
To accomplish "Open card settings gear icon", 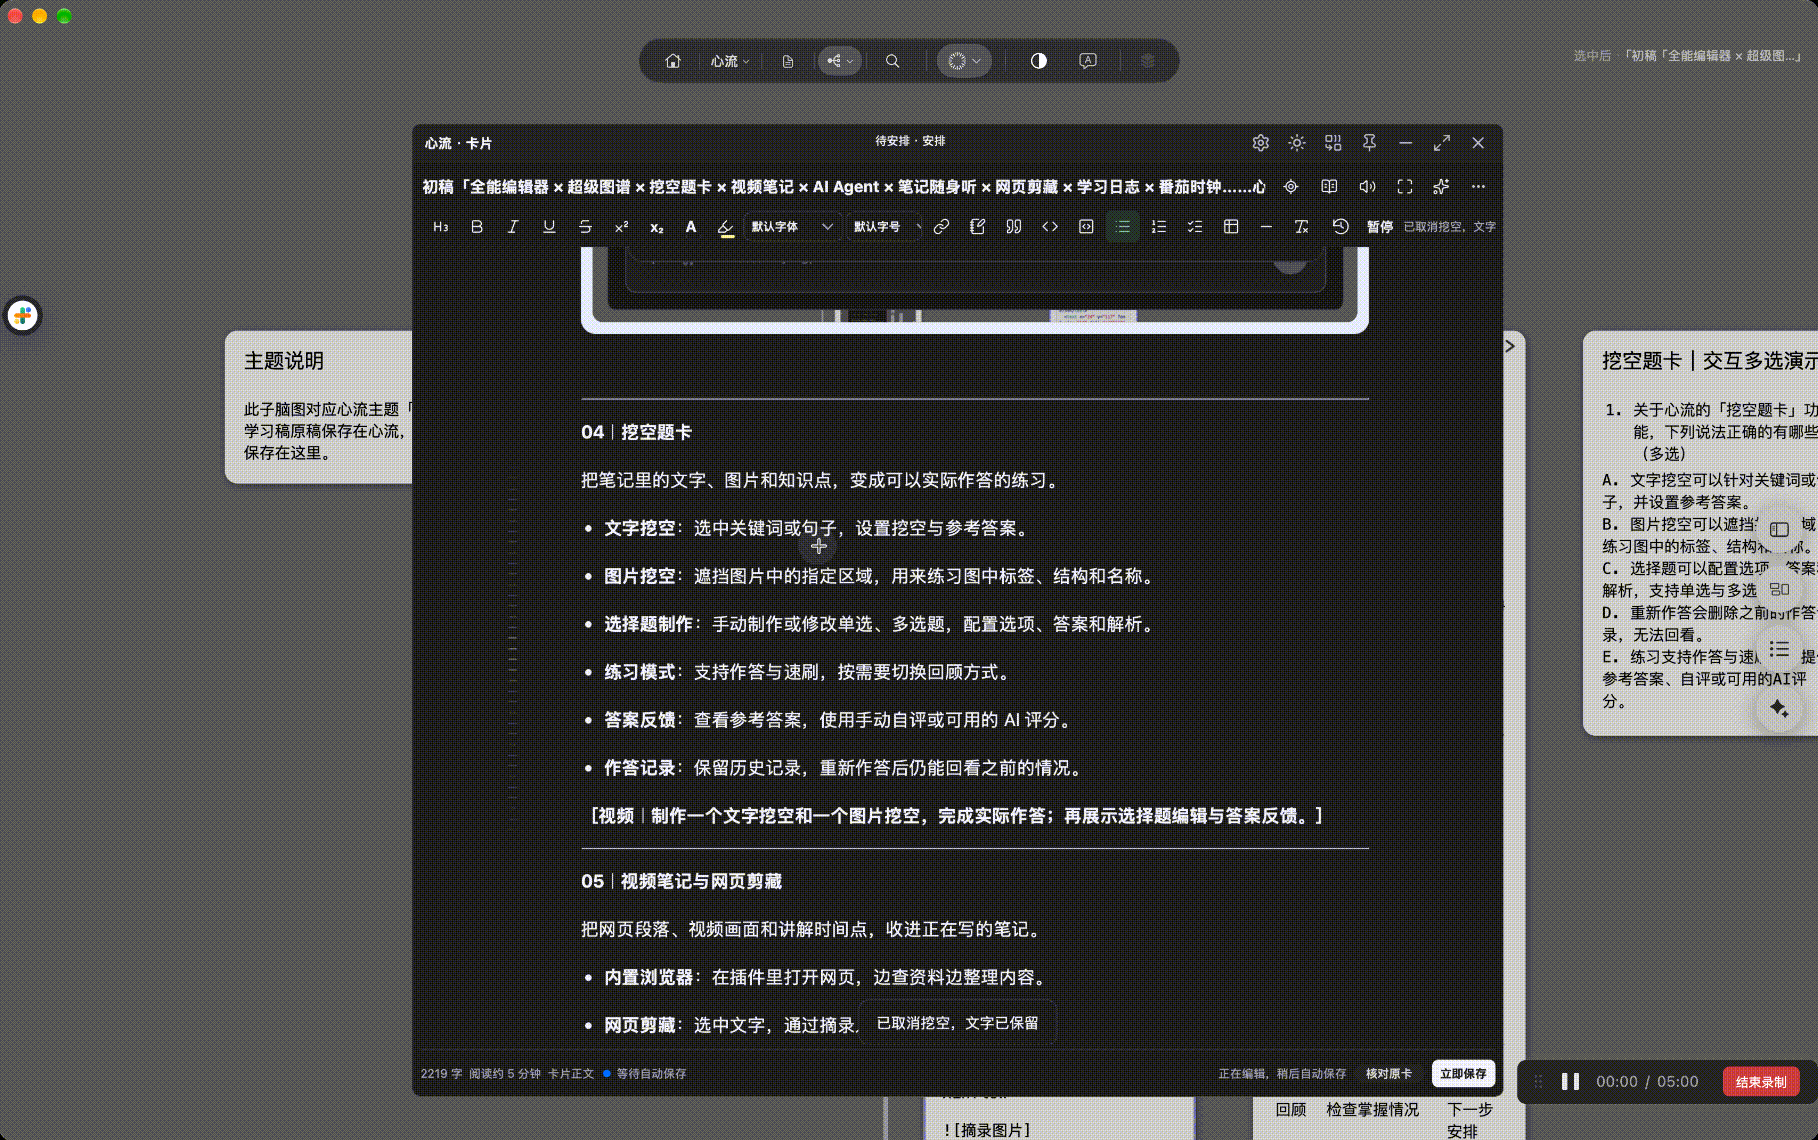I will click(1260, 143).
